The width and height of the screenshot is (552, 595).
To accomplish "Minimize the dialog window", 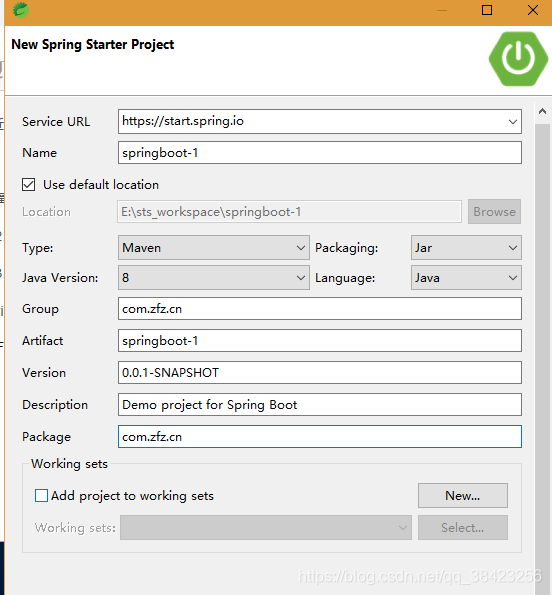I will (442, 10).
